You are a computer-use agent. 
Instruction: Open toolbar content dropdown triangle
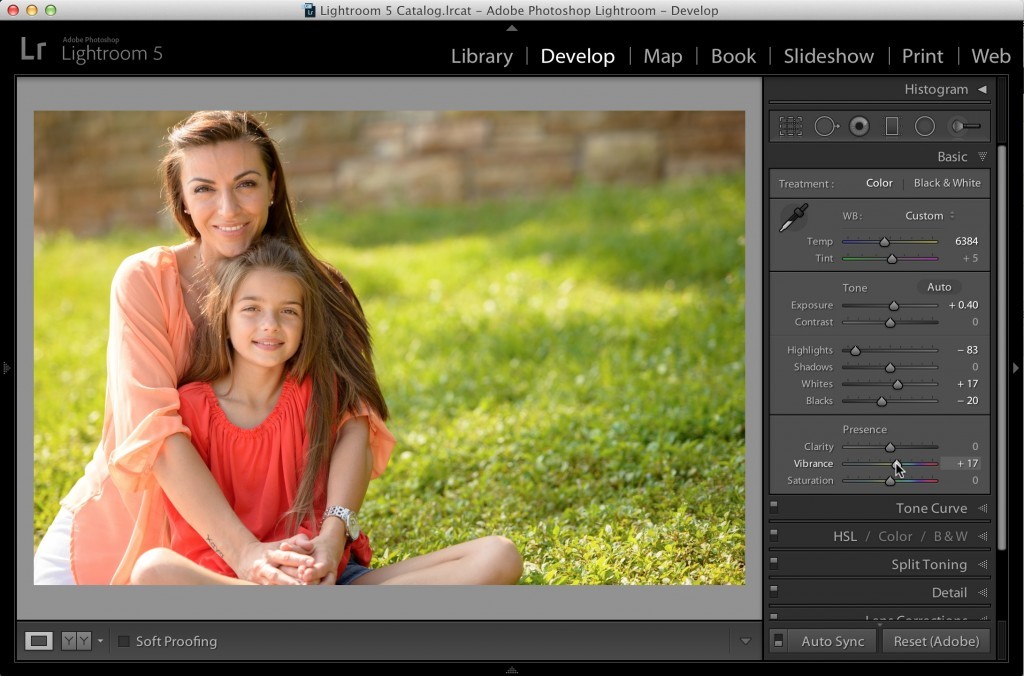(x=745, y=641)
